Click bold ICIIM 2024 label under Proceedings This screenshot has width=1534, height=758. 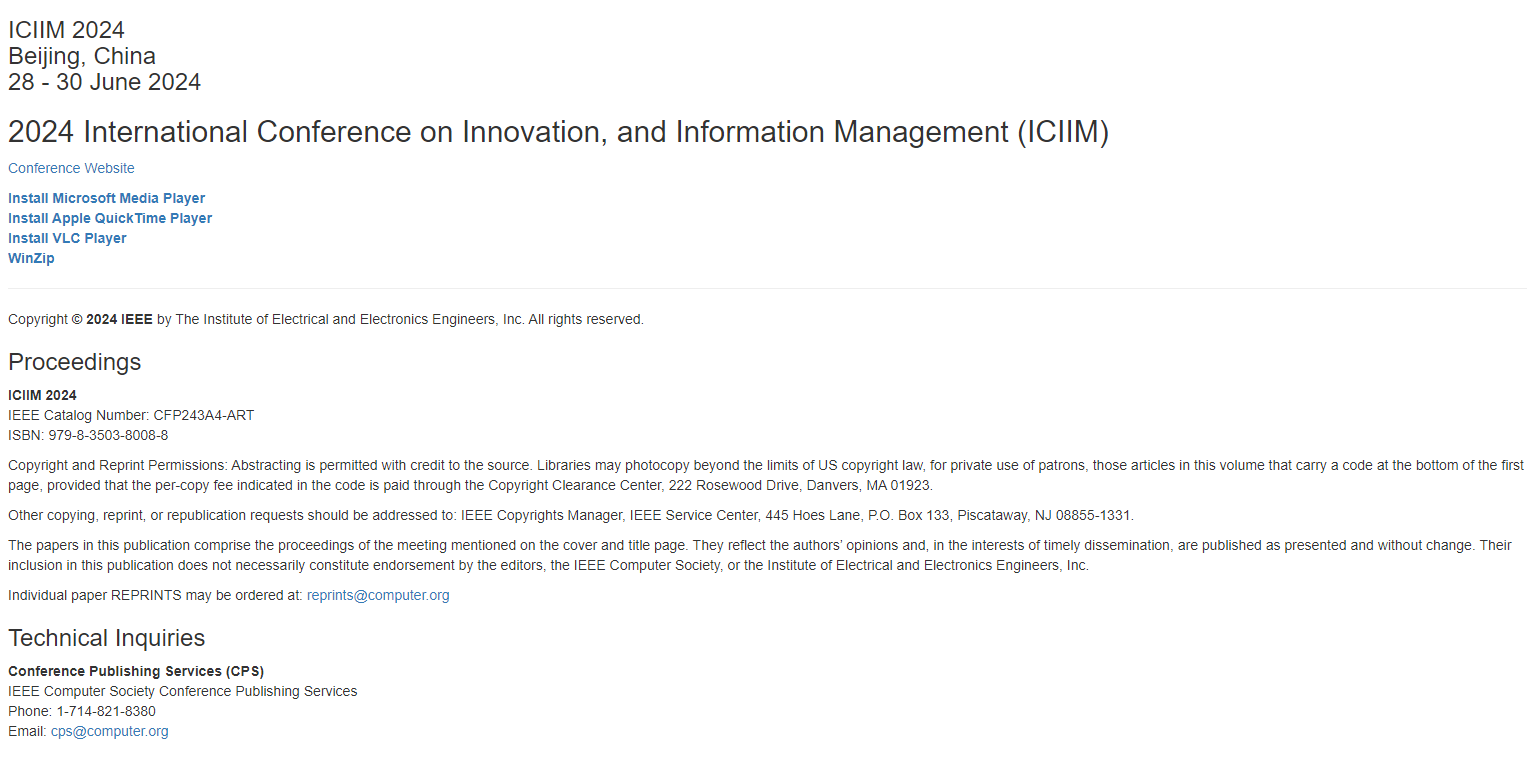[x=42, y=395]
